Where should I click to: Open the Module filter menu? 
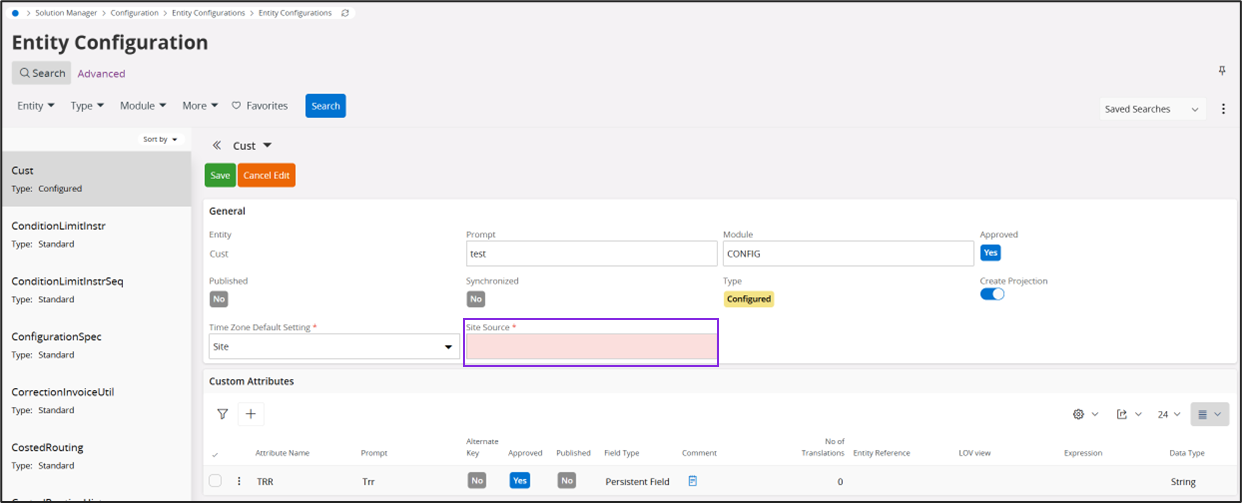coord(143,106)
